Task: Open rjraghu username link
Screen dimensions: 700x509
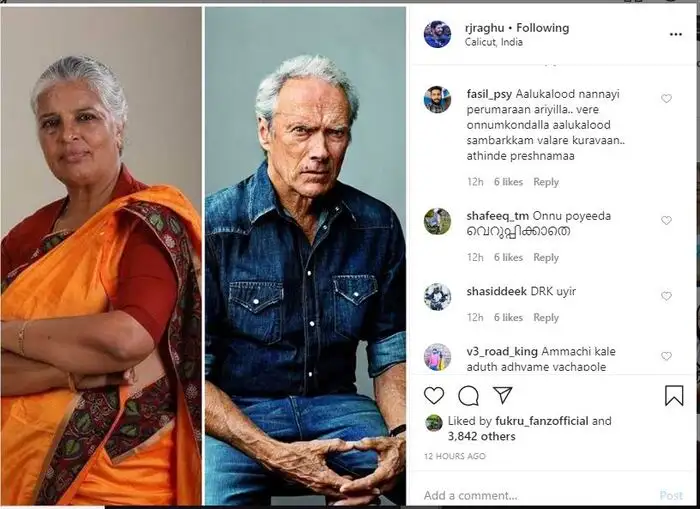Action: pos(484,28)
